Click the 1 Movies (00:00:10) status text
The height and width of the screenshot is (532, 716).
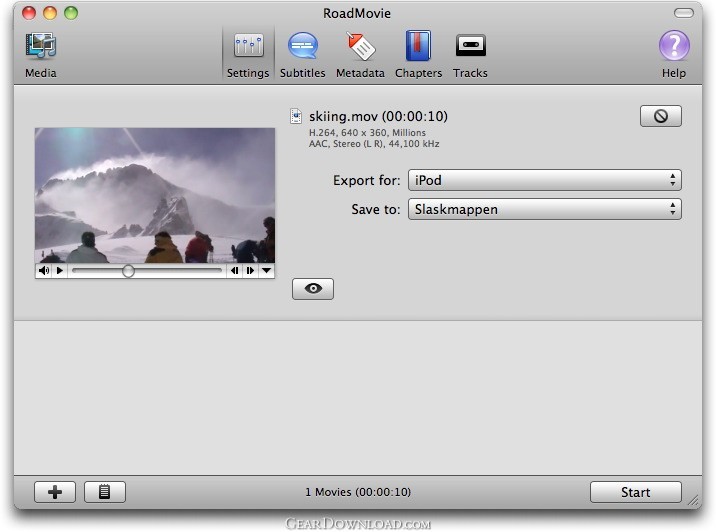pos(358,492)
